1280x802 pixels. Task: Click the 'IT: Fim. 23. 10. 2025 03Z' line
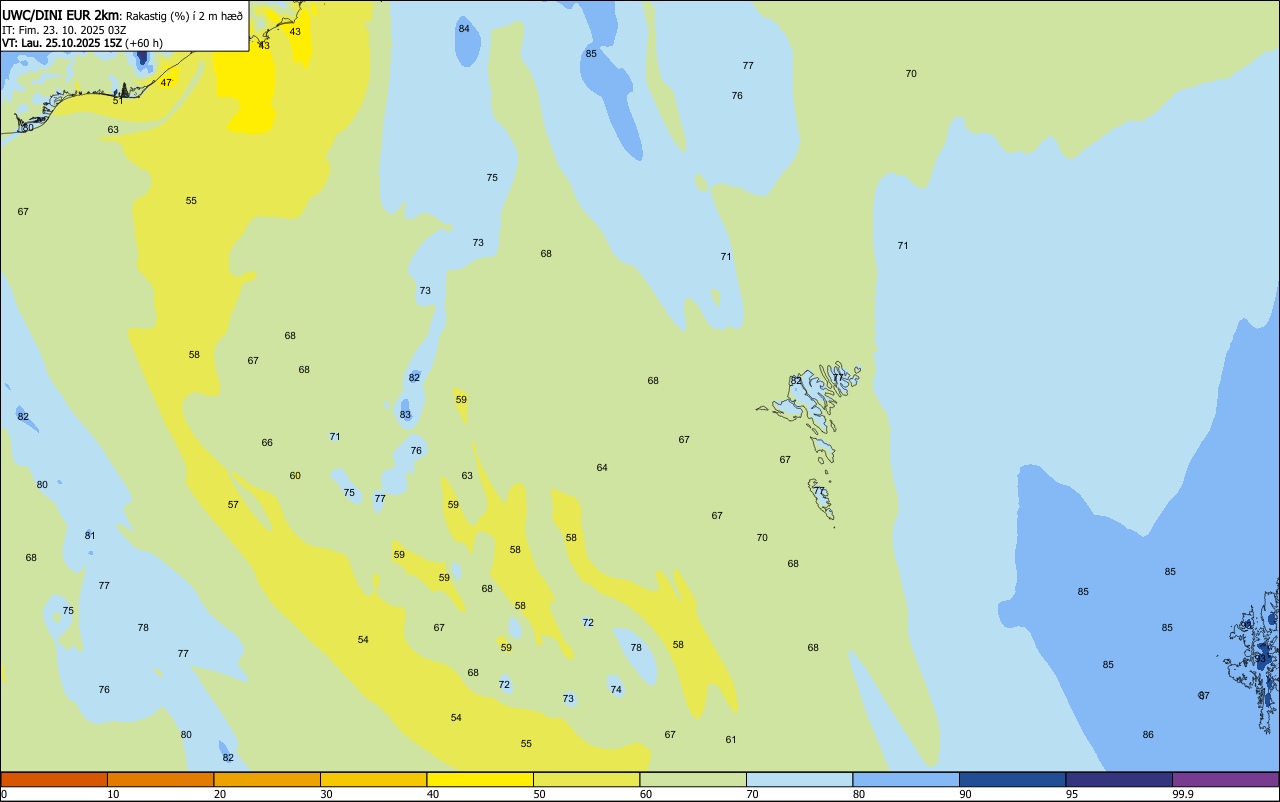(64, 30)
